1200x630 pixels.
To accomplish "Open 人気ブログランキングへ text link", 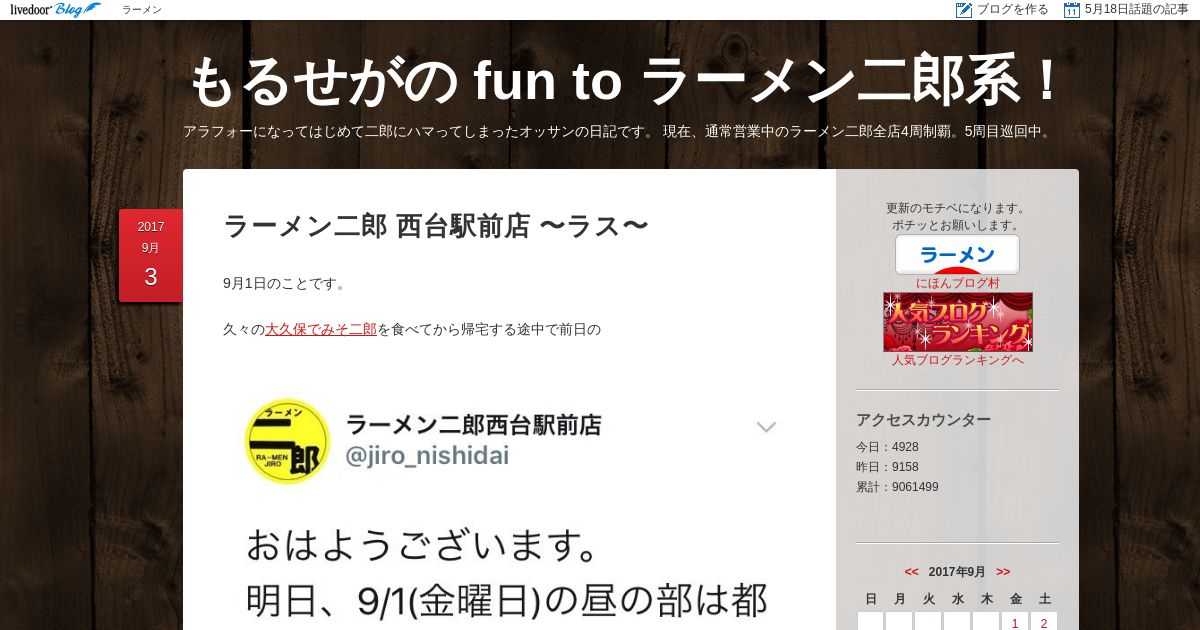I will [958, 360].
